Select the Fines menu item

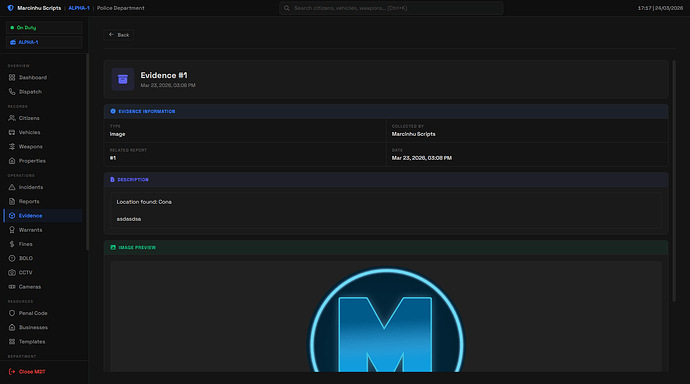[43, 244]
